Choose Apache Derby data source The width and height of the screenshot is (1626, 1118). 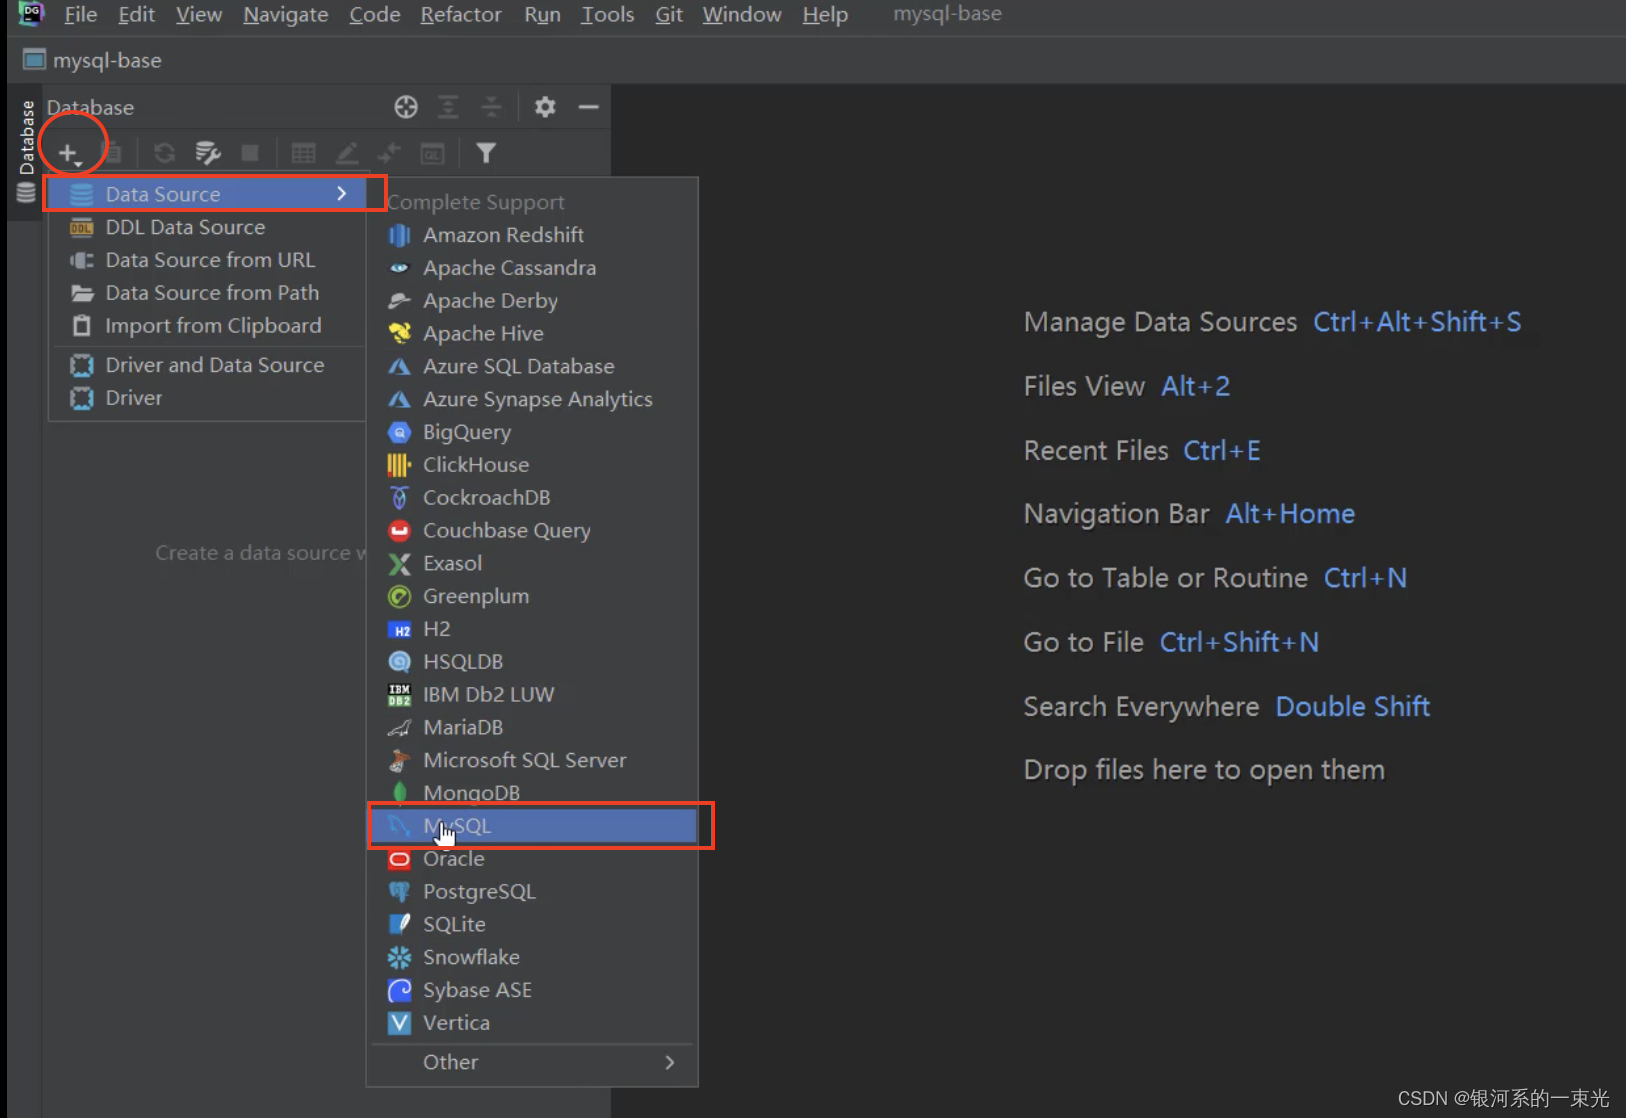534,301
